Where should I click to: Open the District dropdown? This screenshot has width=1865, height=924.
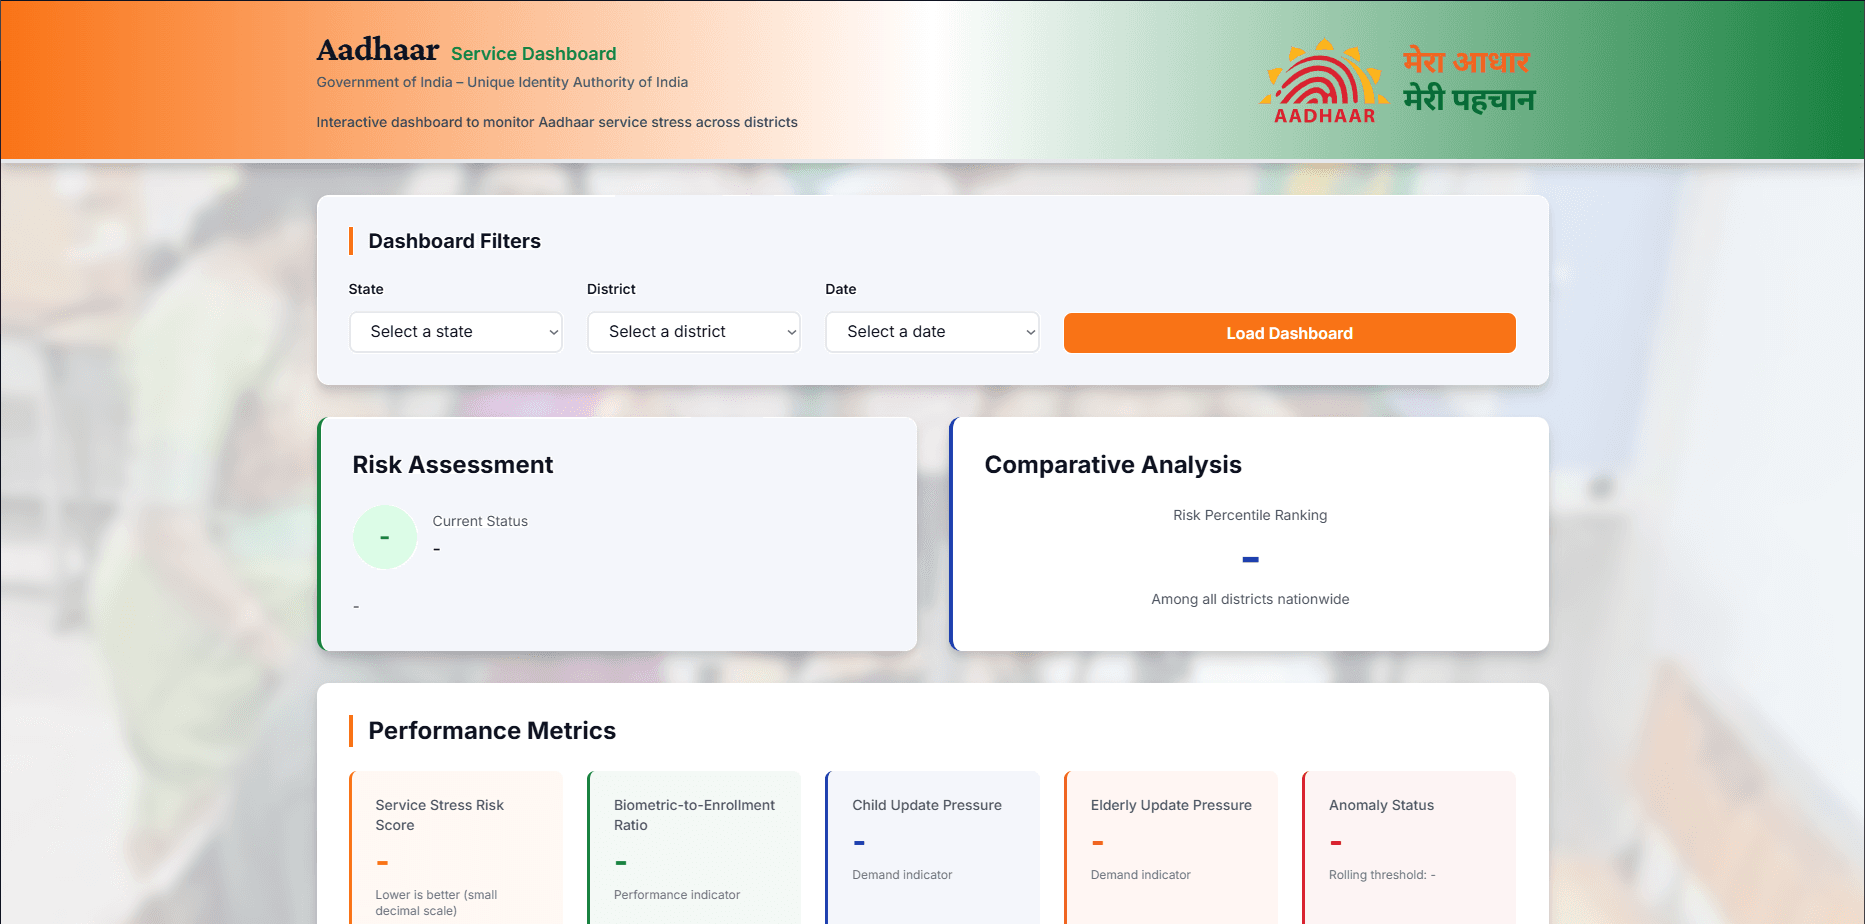tap(693, 332)
